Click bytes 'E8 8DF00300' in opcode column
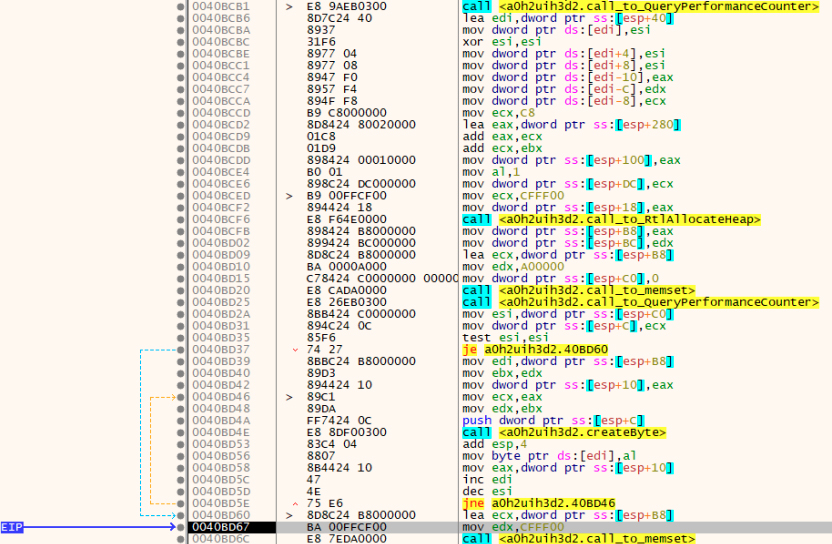832x544 pixels. point(346,432)
